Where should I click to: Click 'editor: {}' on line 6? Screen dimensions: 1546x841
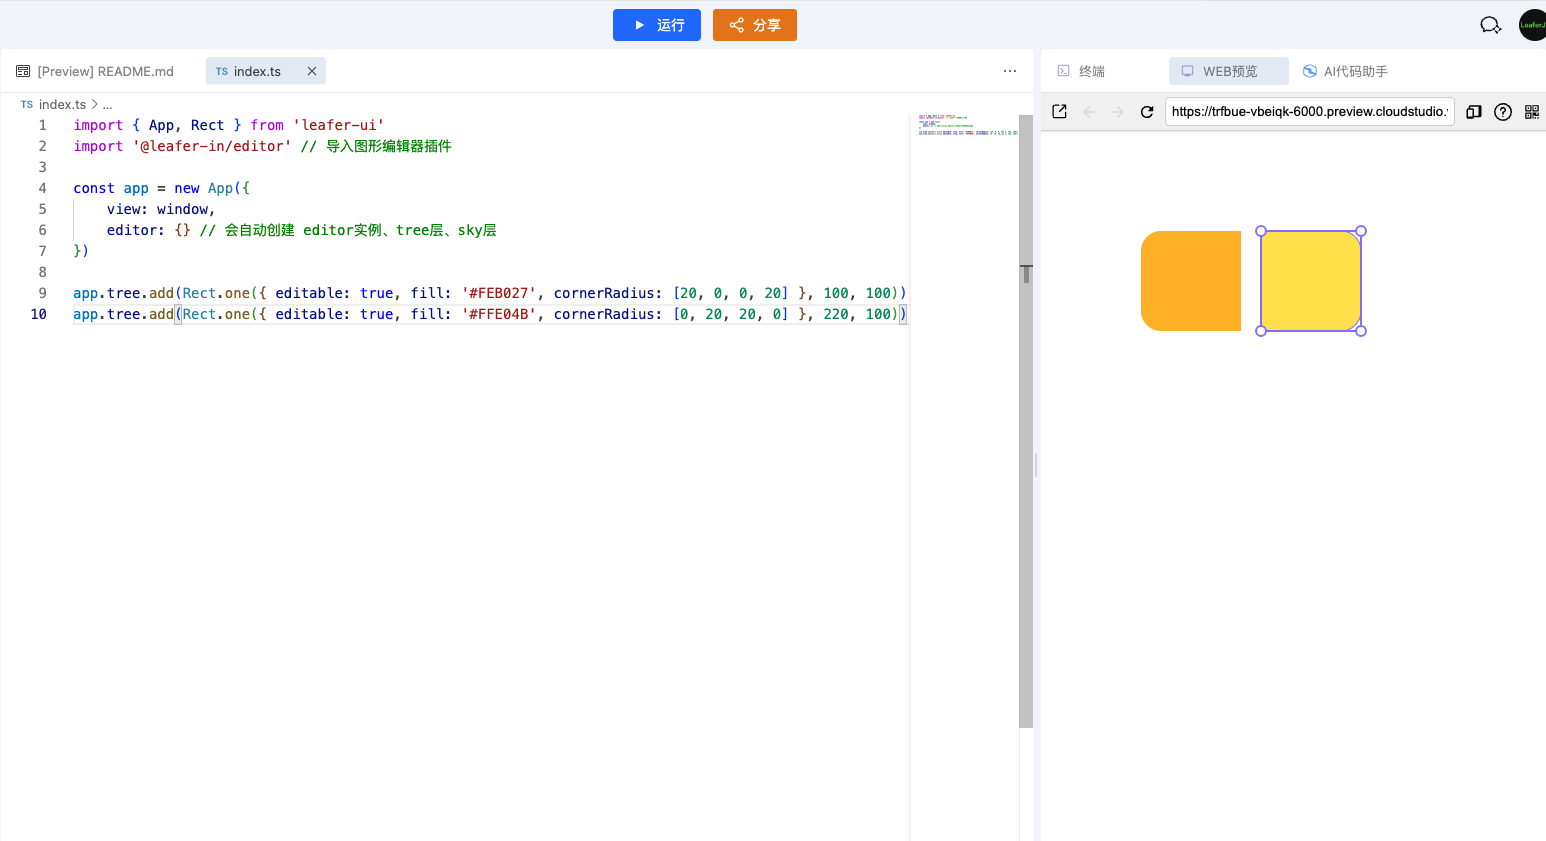pyautogui.click(x=148, y=230)
